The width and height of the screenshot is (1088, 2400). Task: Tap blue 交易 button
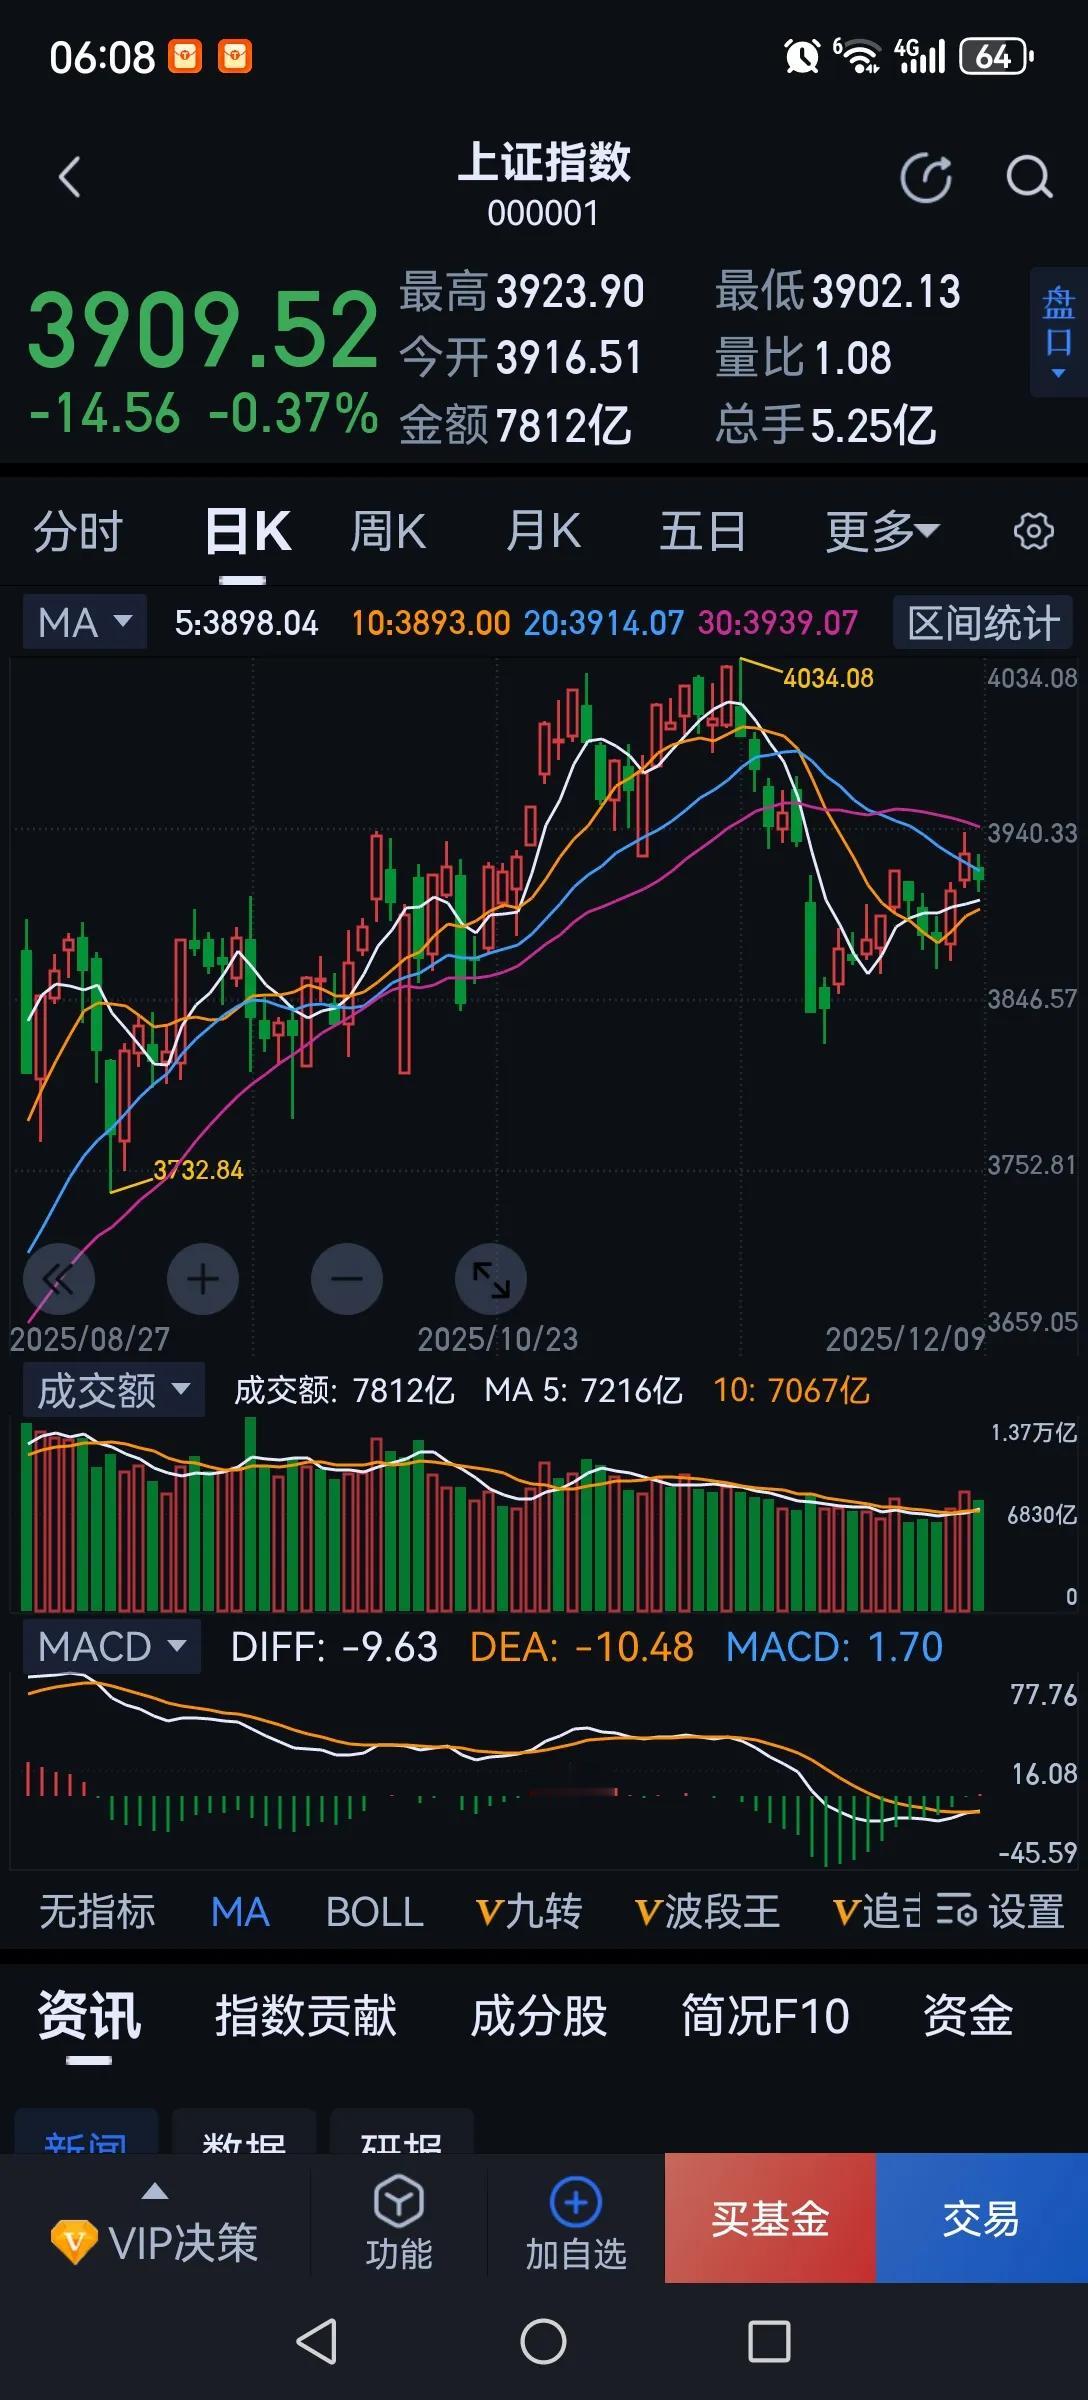tap(982, 2218)
